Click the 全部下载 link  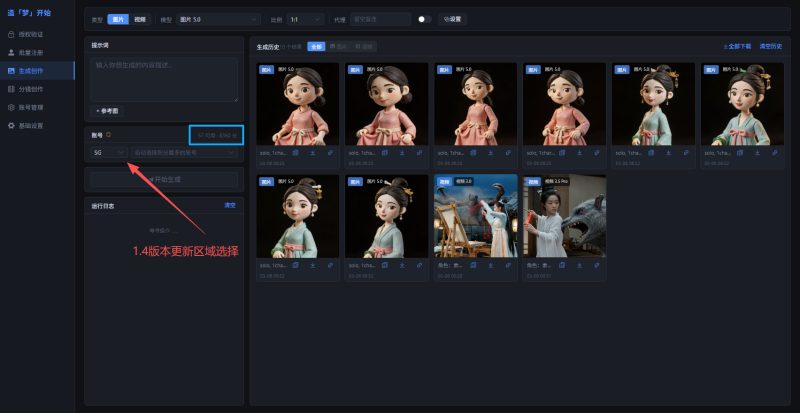tap(737, 46)
